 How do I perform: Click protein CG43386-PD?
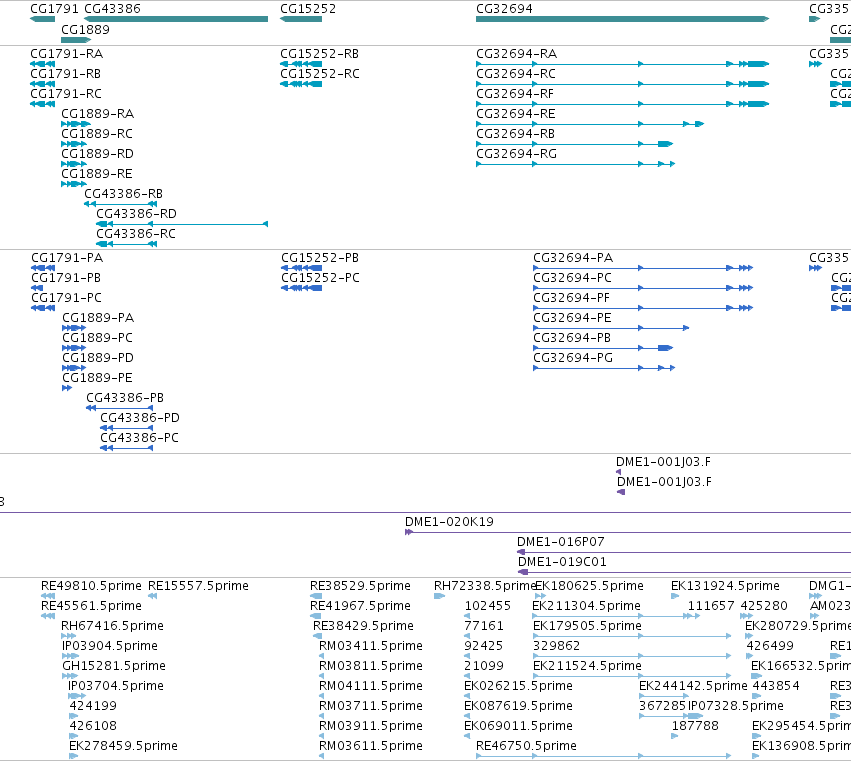tap(139, 418)
